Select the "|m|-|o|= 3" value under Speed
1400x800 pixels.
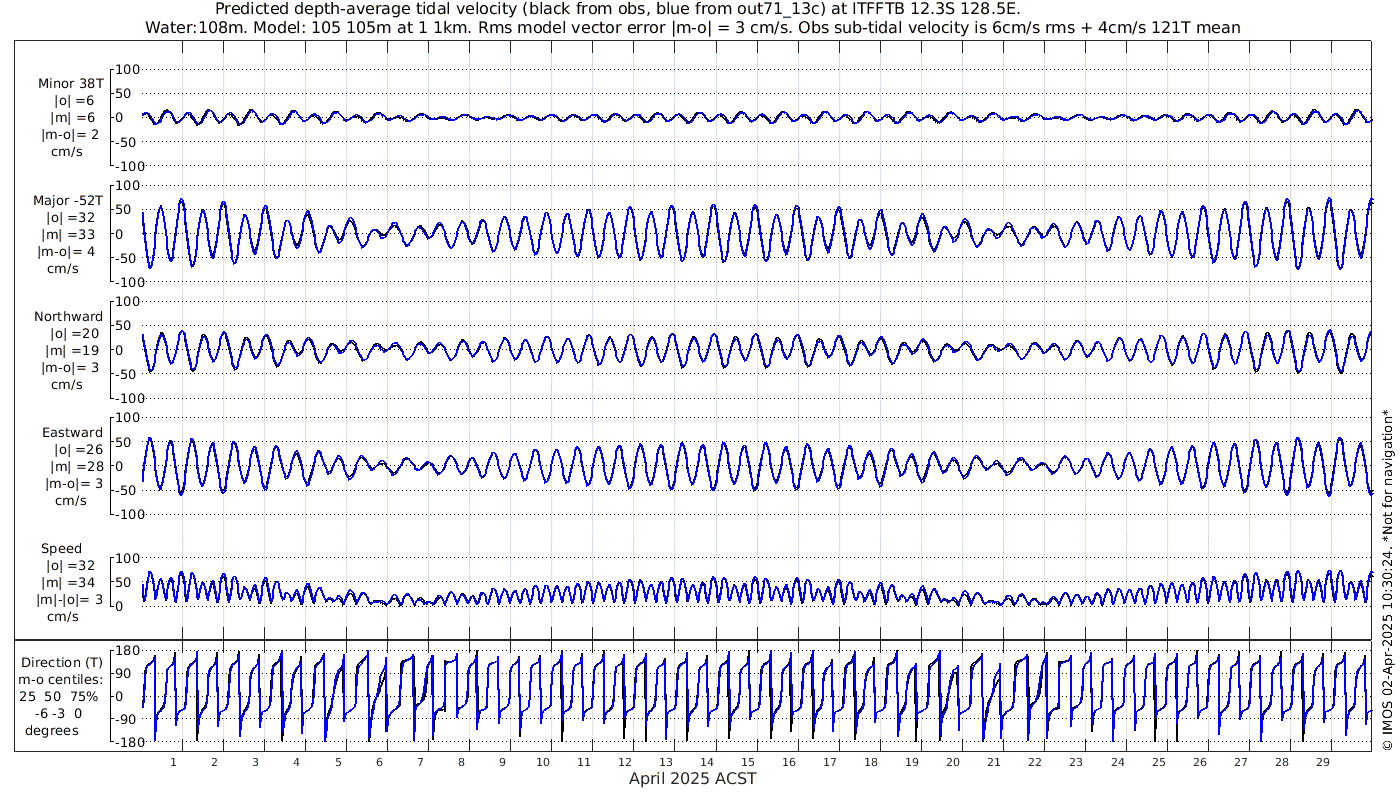pos(69,600)
